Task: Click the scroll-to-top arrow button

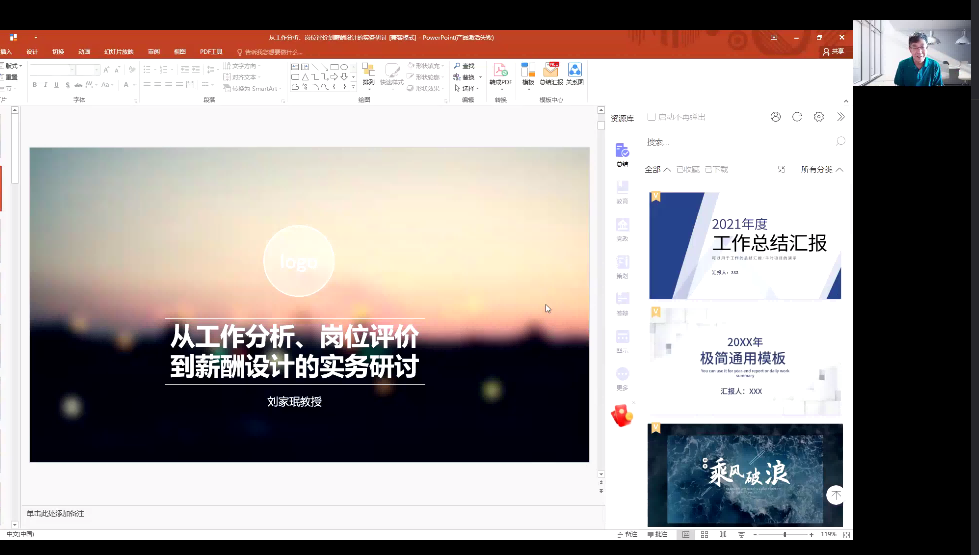Action: [836, 495]
